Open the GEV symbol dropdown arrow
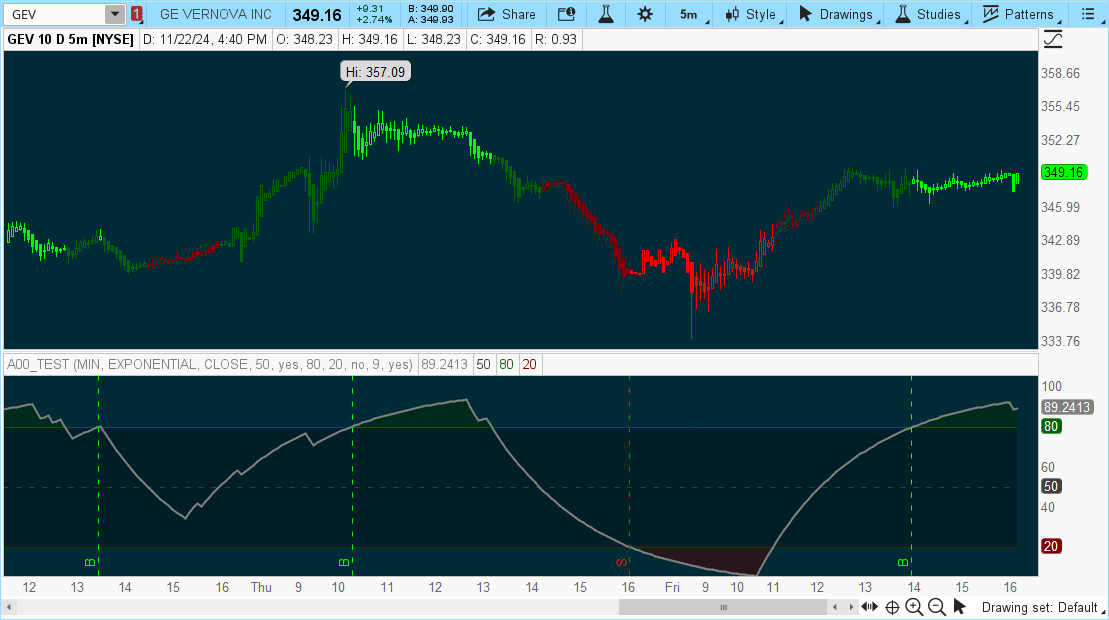The image size is (1109, 620). click(x=115, y=14)
